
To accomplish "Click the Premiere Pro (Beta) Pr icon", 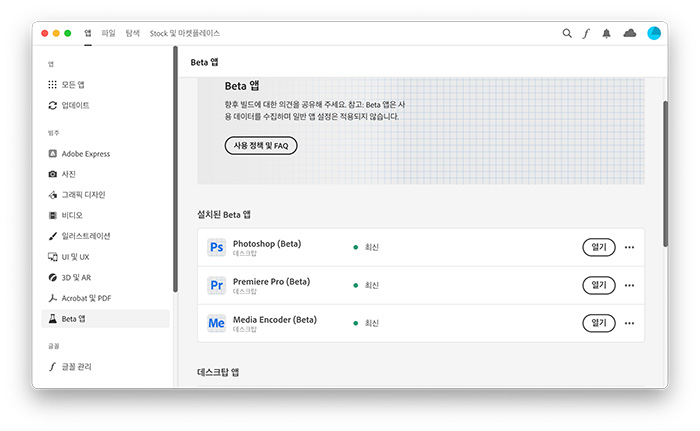I will coord(217,285).
